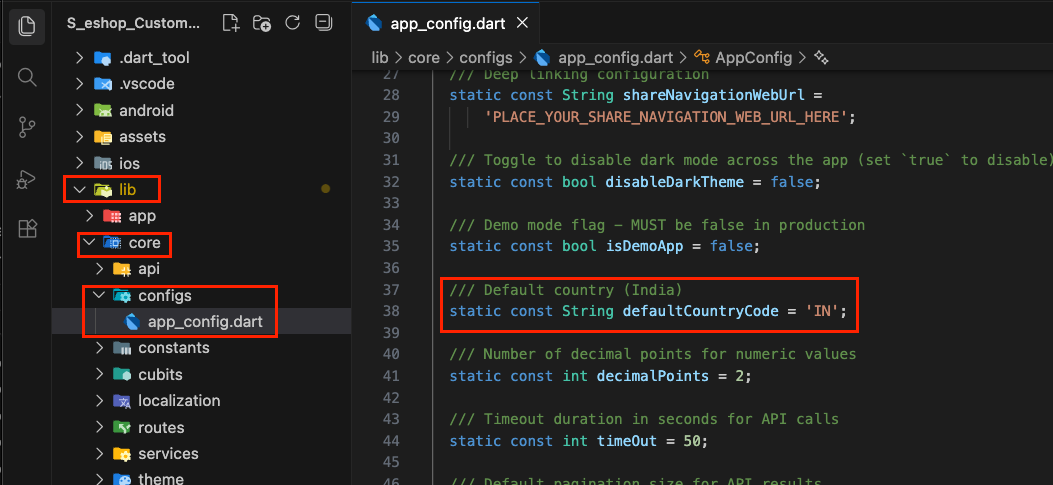The image size is (1053, 485).
Task: Click the AppConfig class breadcrumb
Action: [x=752, y=58]
